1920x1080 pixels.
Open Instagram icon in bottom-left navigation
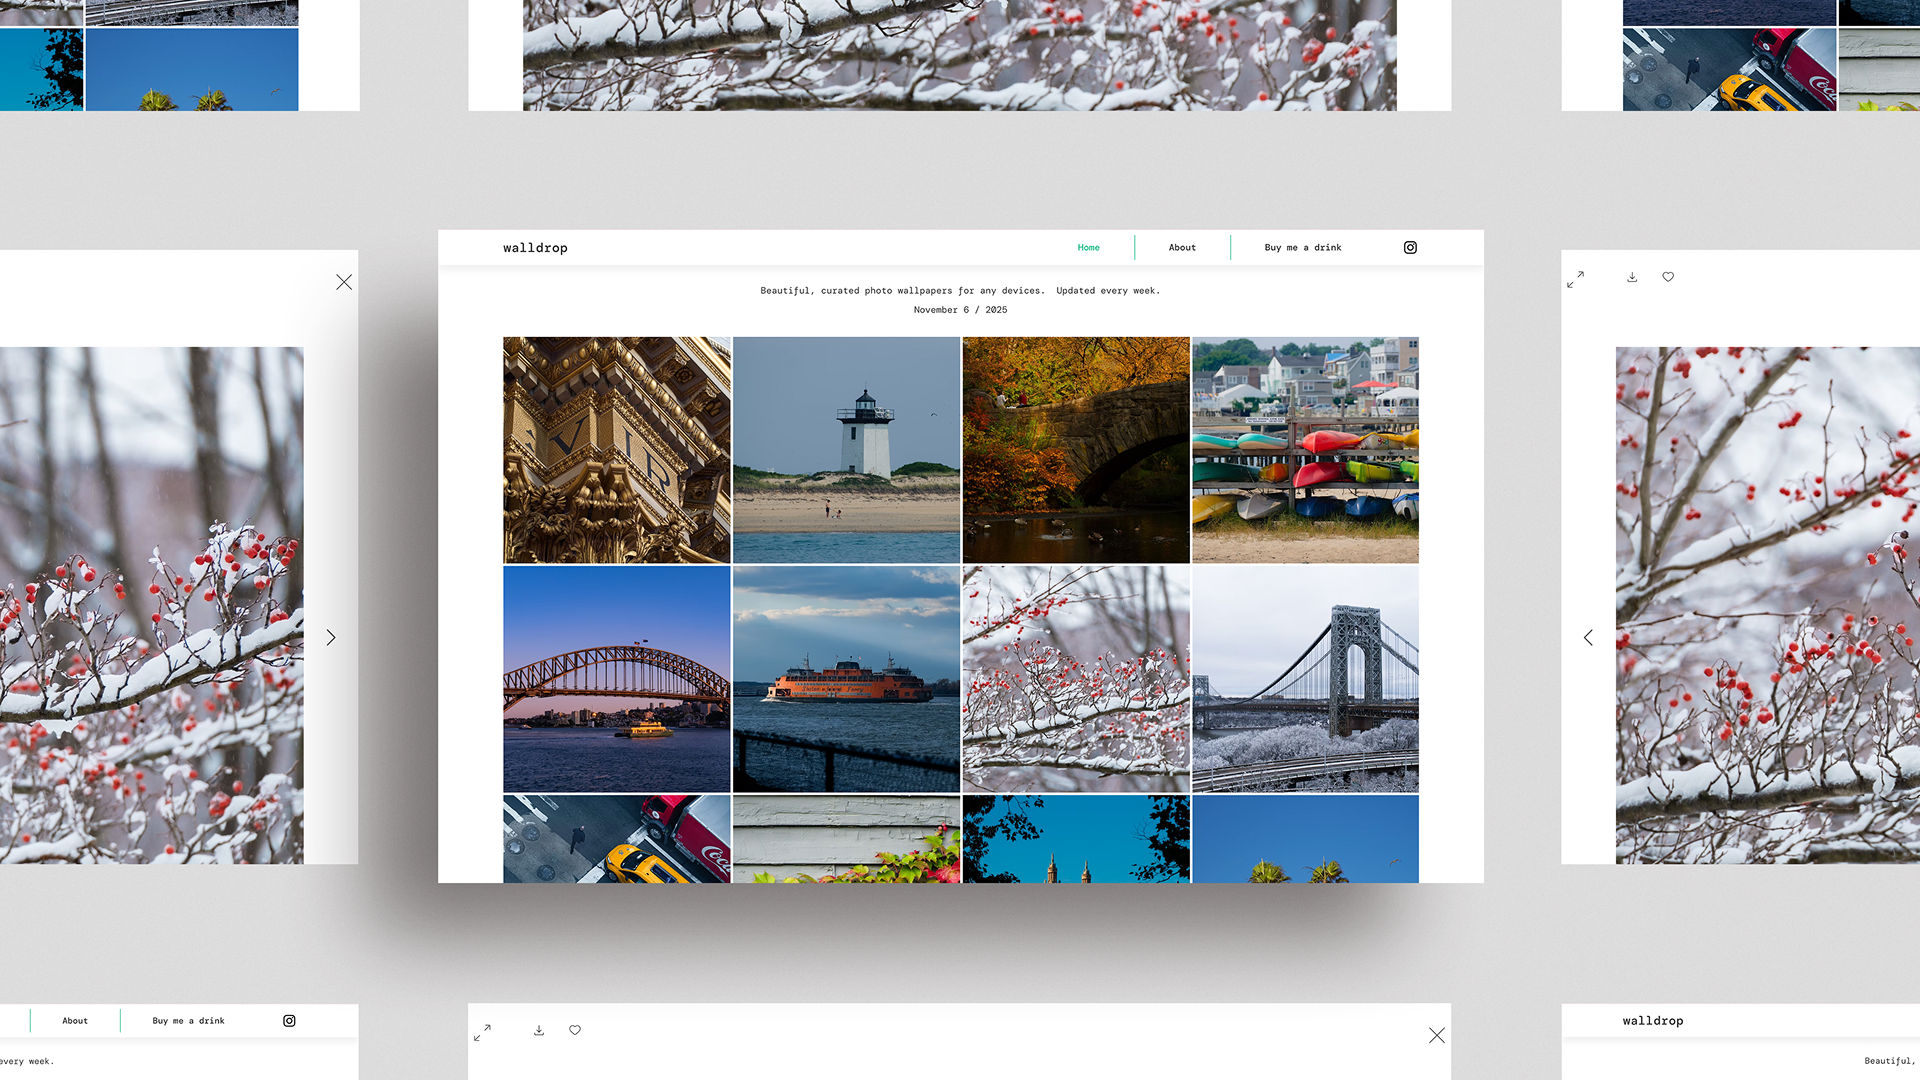(289, 1021)
